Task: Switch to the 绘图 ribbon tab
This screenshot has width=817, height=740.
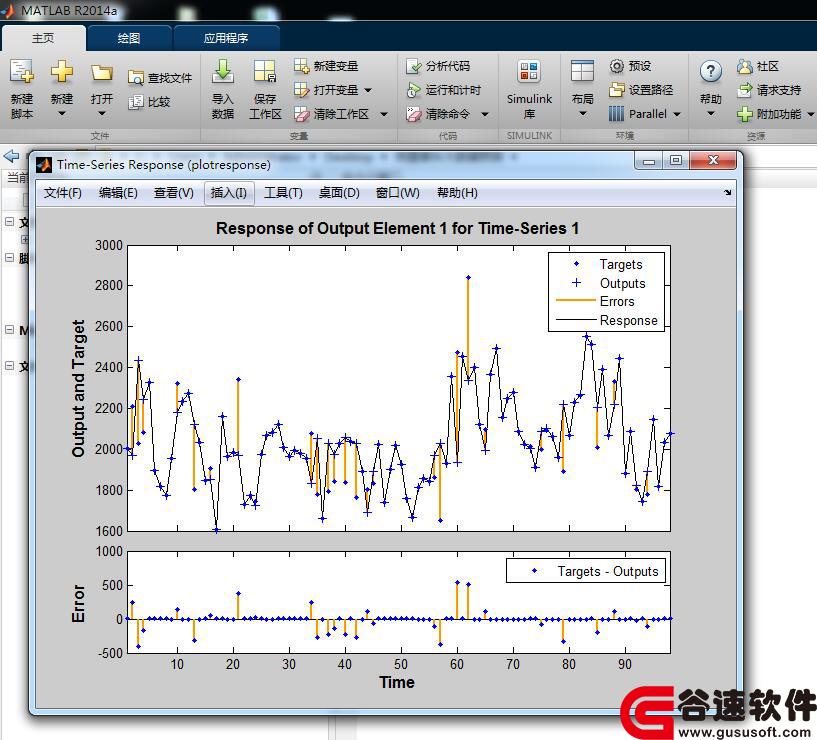Action: (129, 38)
